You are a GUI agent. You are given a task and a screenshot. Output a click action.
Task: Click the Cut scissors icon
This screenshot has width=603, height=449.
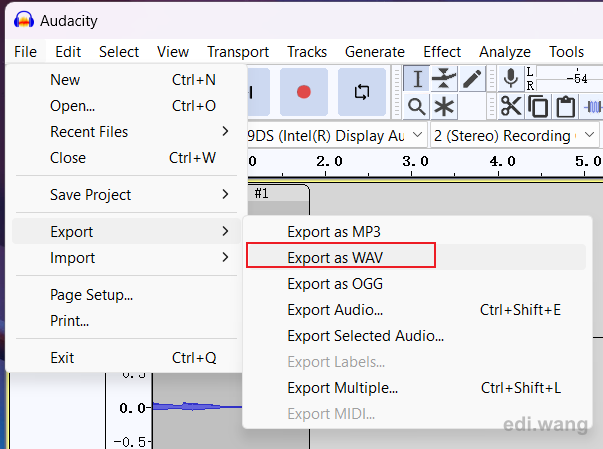tap(511, 106)
